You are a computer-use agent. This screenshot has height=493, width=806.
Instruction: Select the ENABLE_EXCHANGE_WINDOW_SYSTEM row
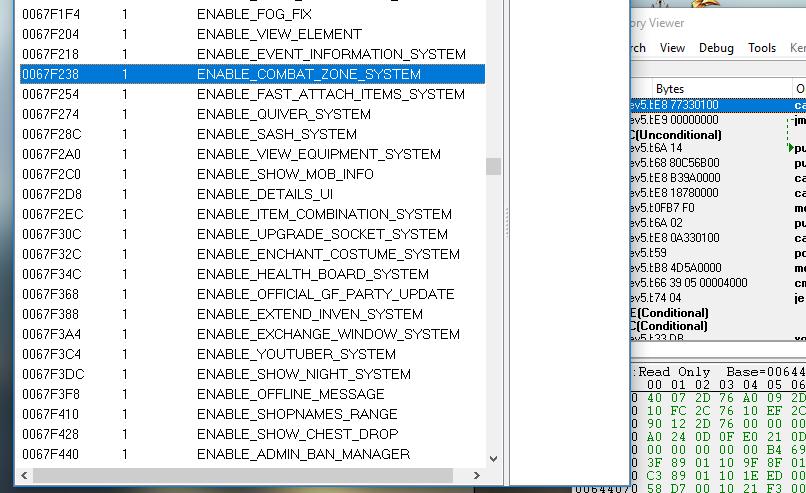252,334
